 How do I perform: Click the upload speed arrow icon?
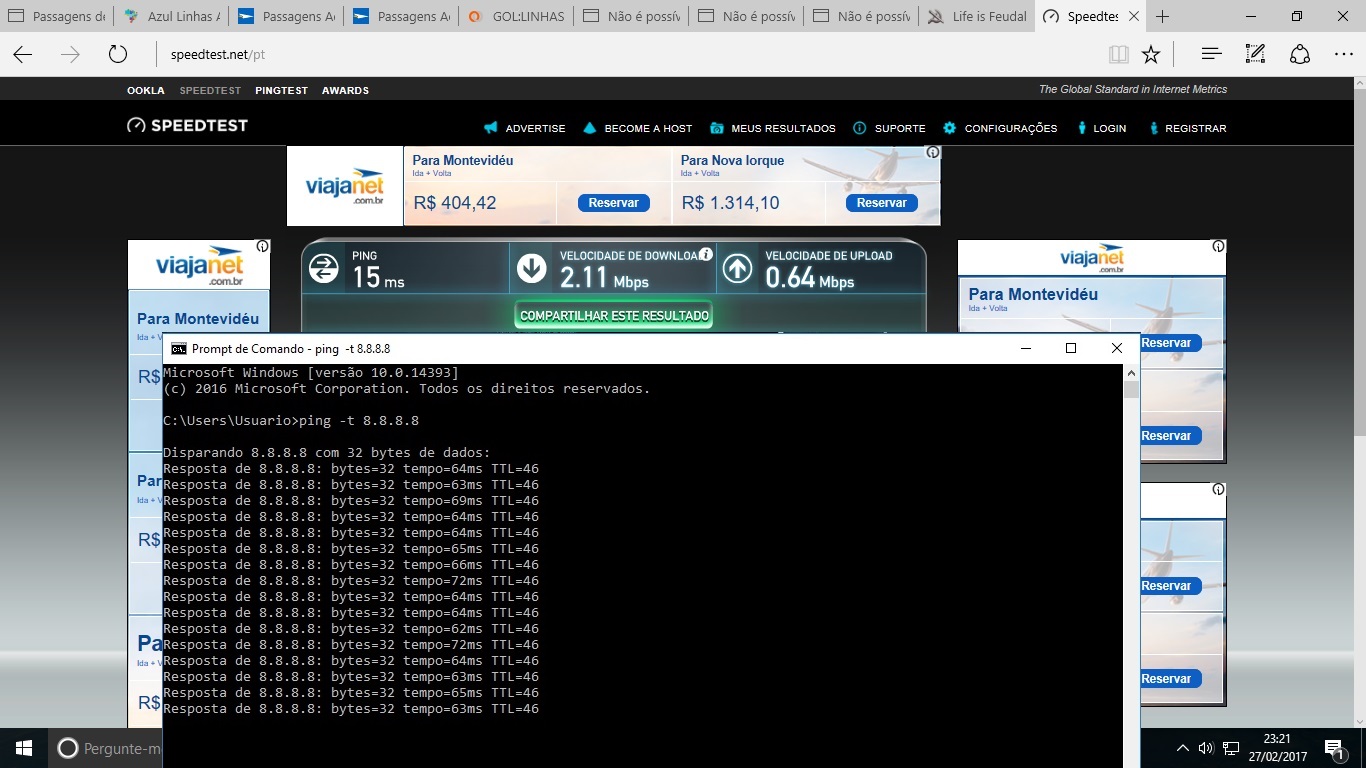[737, 268]
